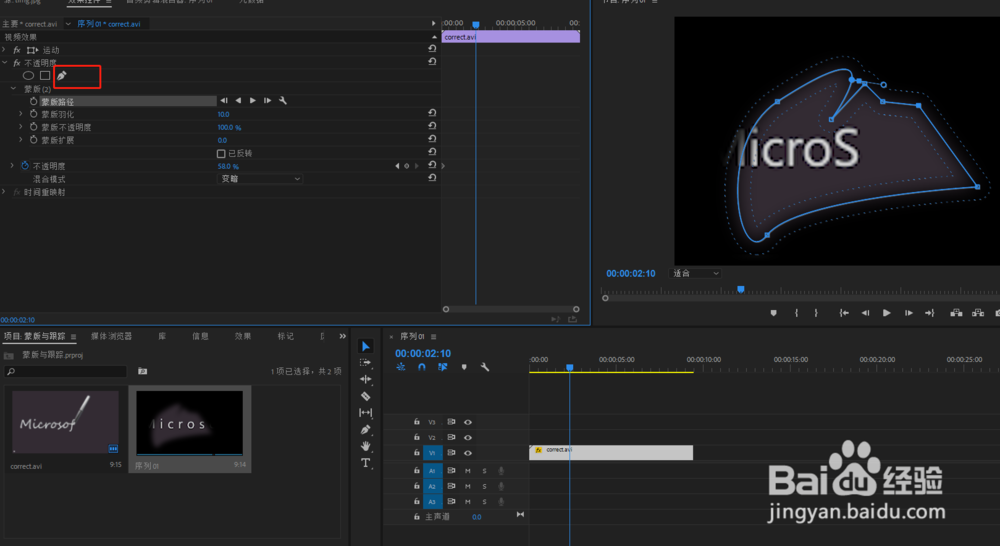Select the Razor tool
Screen dimensions: 1000x546
(x=365, y=396)
